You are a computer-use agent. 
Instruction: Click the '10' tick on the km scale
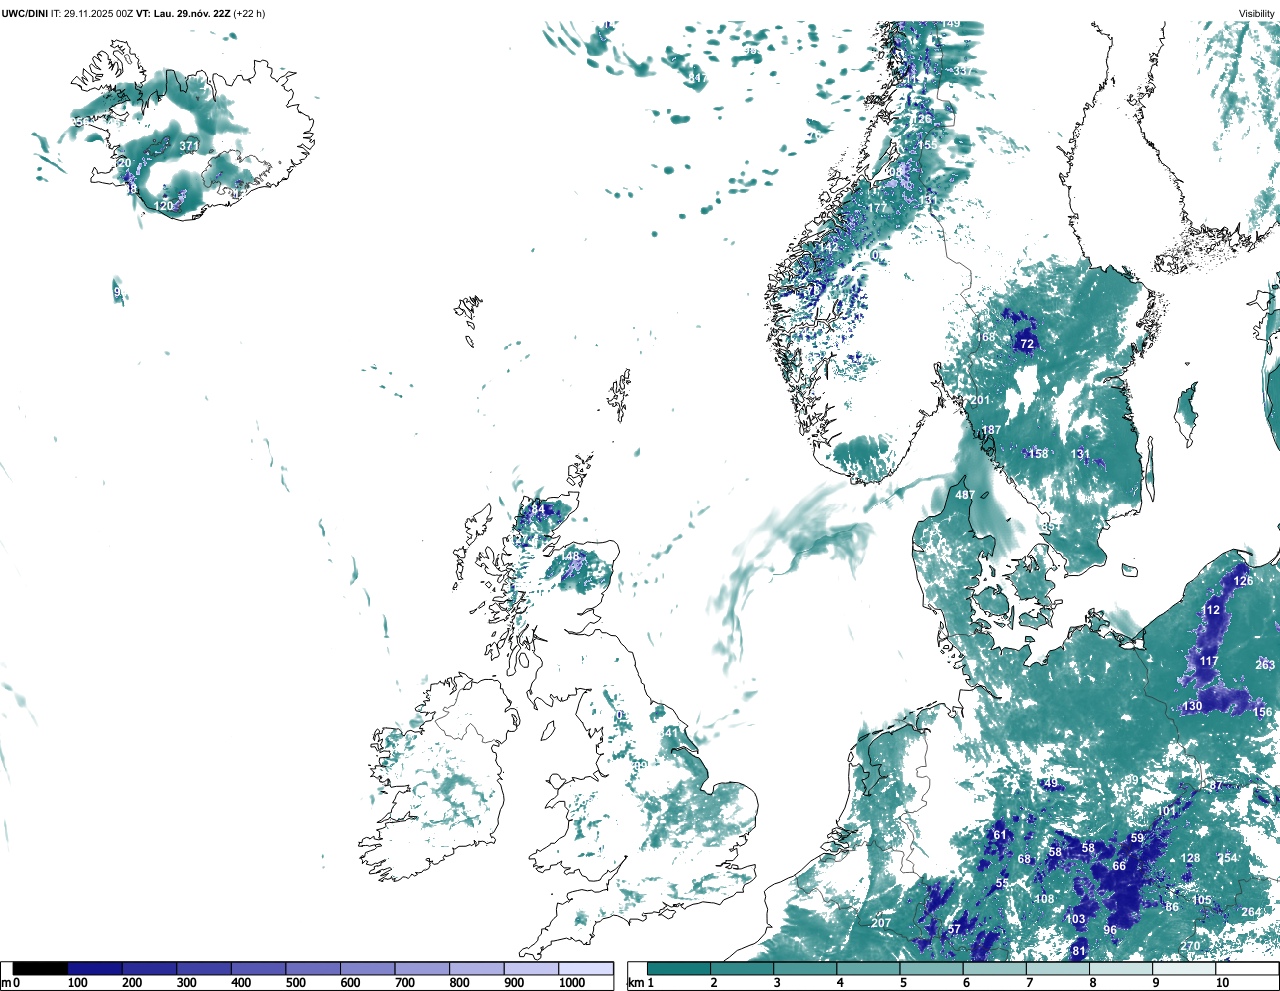[x=1222, y=983]
